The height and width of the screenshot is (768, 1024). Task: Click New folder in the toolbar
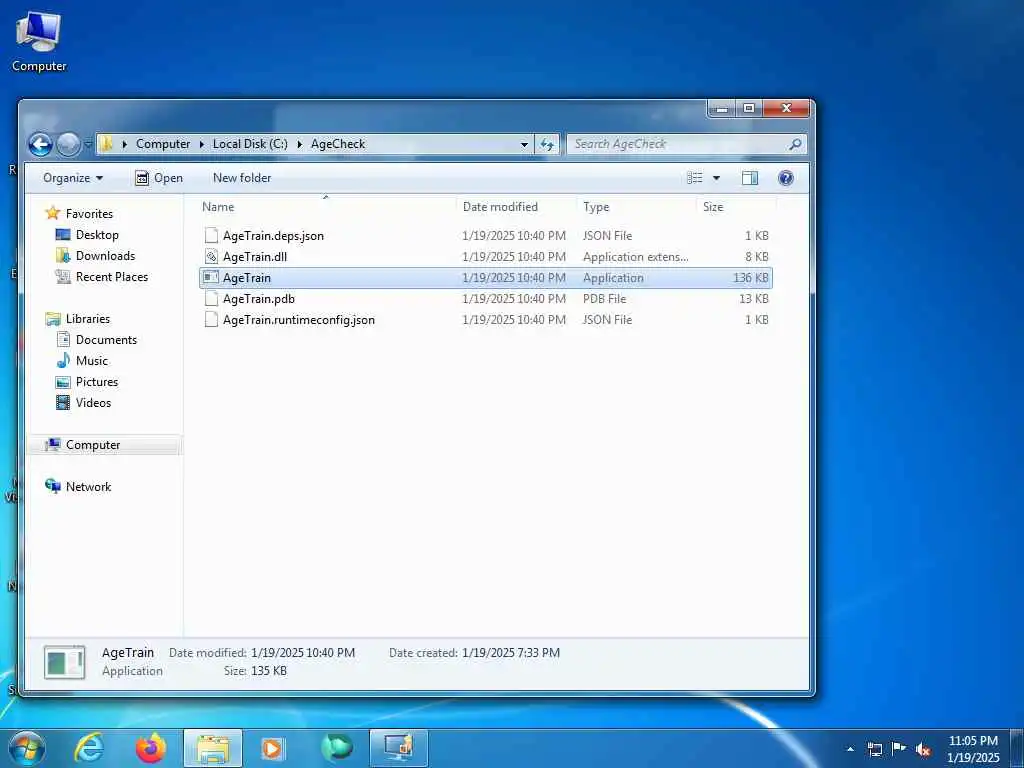[x=242, y=178]
